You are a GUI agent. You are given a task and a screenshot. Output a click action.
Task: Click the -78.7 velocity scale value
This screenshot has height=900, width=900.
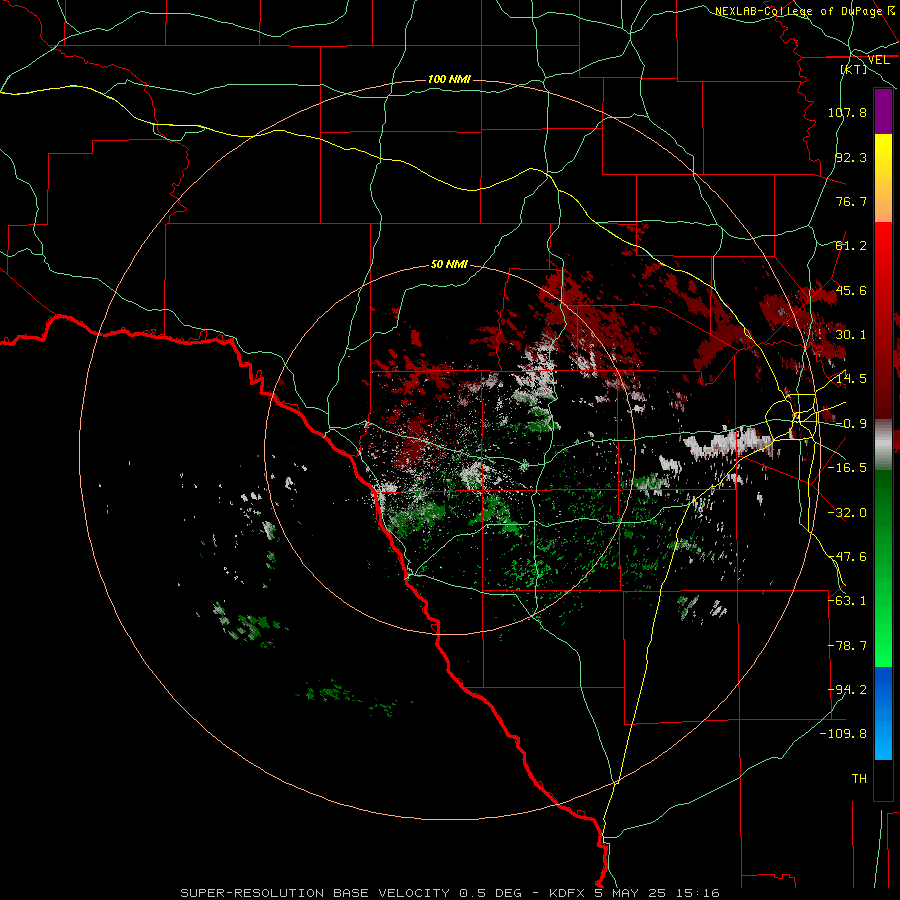click(x=847, y=646)
